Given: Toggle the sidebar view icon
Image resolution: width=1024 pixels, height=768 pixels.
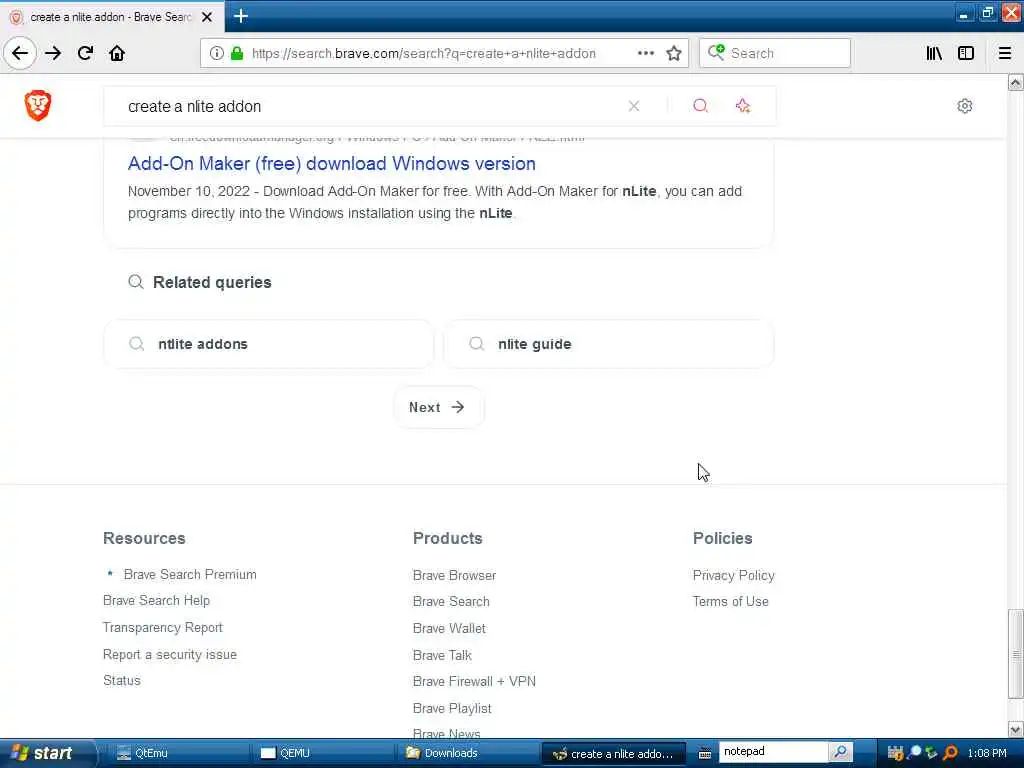Looking at the screenshot, I should click(x=966, y=53).
